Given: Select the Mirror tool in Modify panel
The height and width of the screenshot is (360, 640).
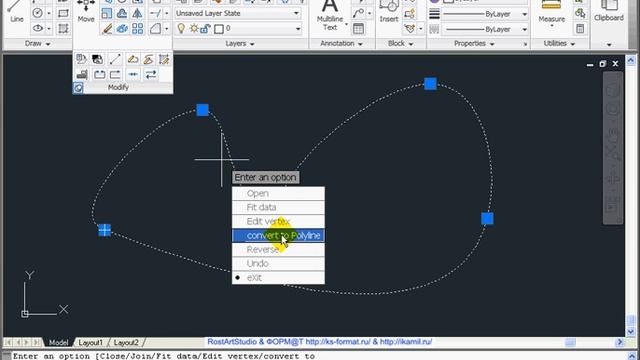Looking at the screenshot, I should click(138, 13).
